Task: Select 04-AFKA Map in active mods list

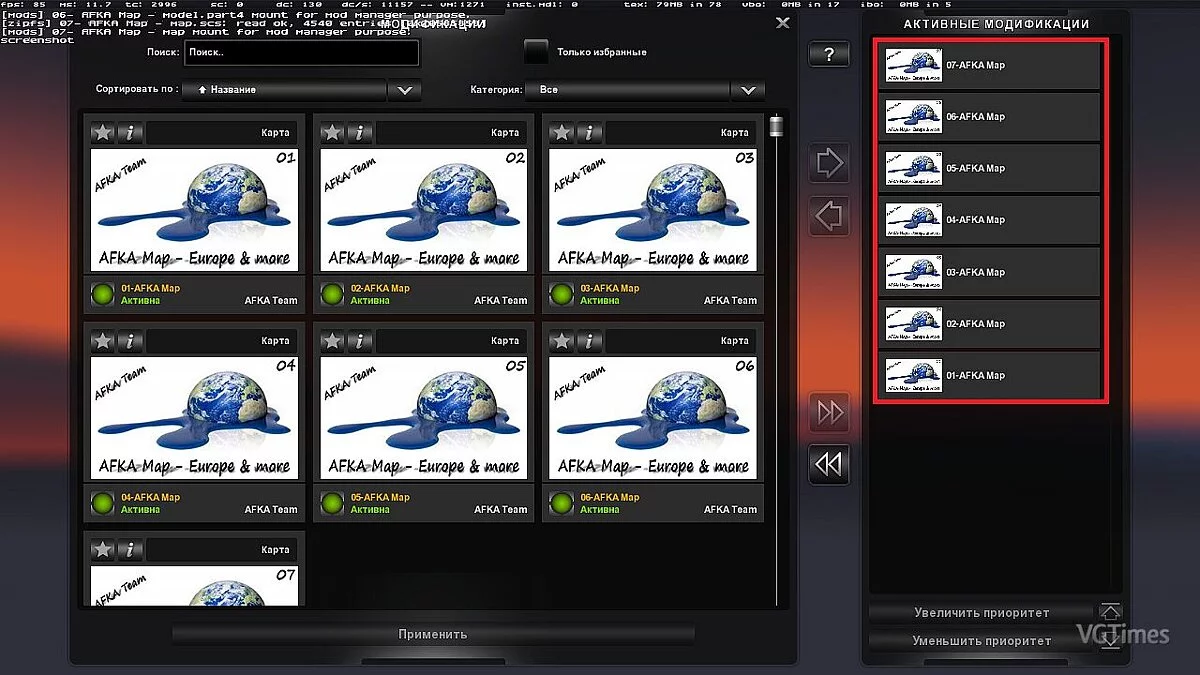Action: pyautogui.click(x=989, y=221)
